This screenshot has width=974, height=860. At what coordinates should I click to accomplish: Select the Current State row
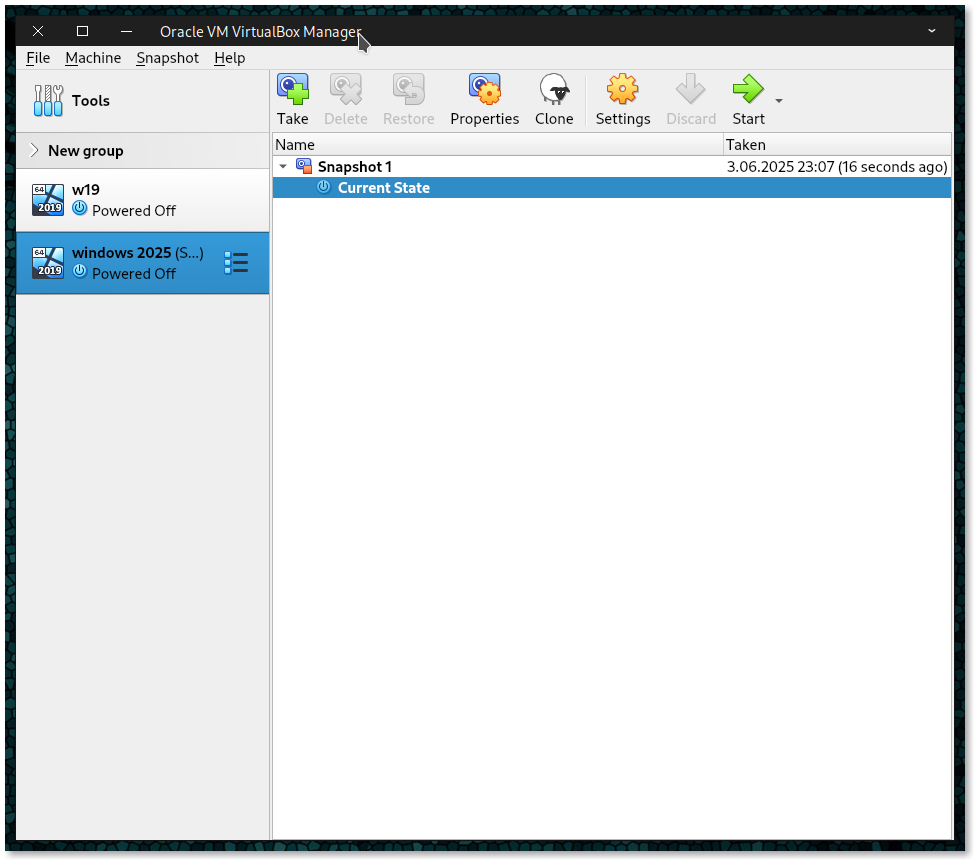click(x=612, y=188)
